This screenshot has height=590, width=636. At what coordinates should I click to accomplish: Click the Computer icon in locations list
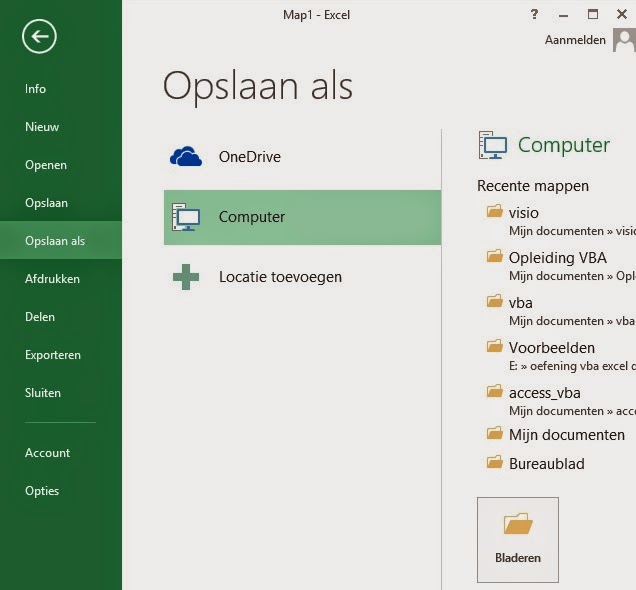point(186,217)
